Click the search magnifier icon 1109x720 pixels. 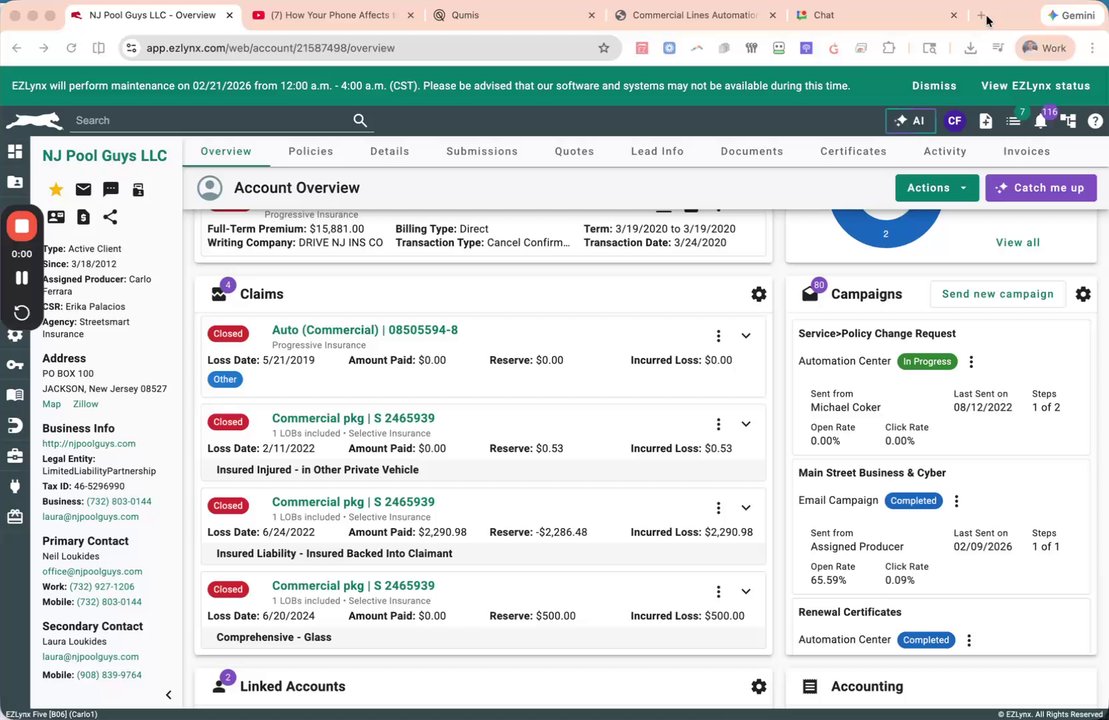pos(360,121)
